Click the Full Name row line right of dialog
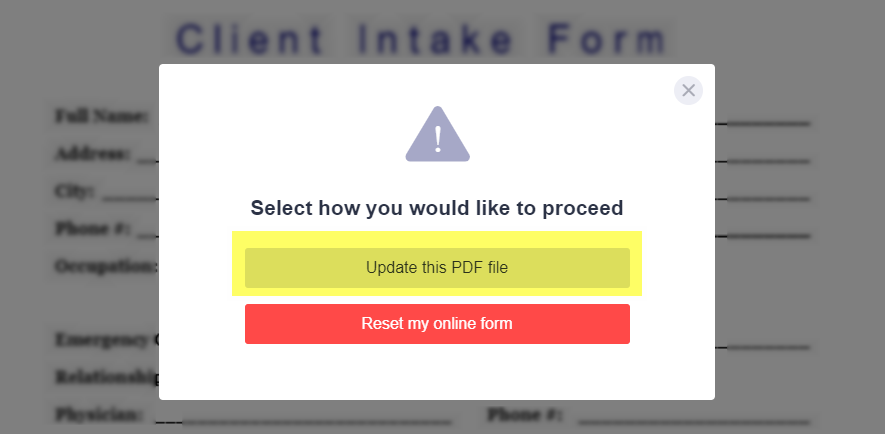 pyautogui.click(x=763, y=123)
